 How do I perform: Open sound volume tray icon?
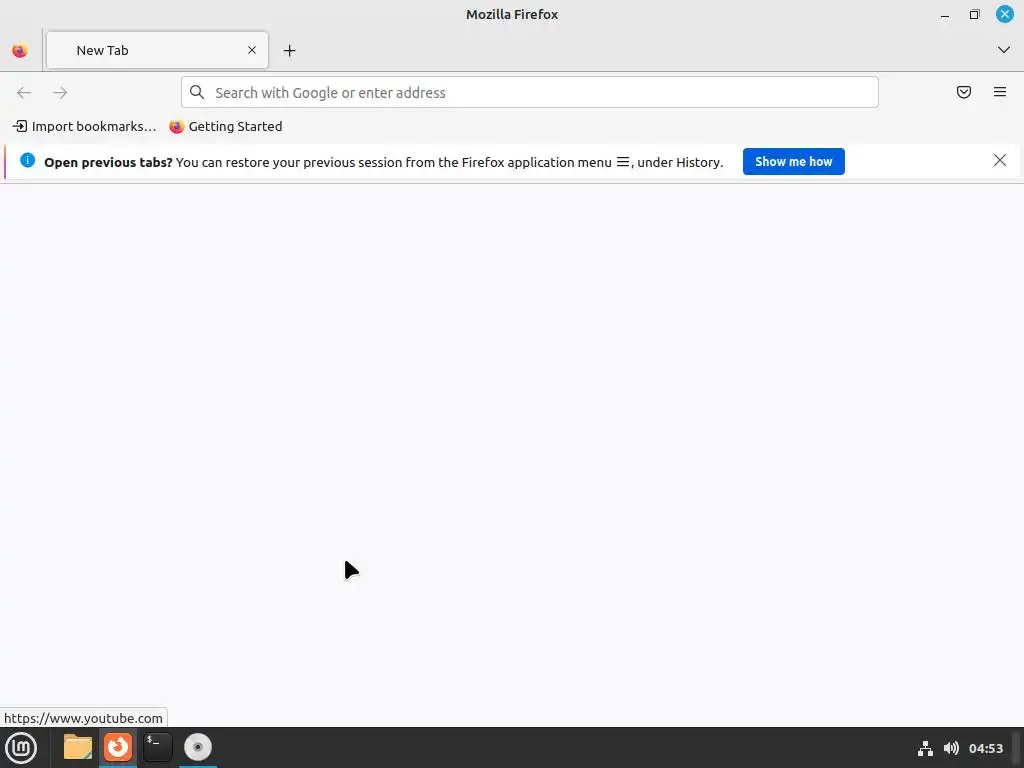tap(952, 748)
